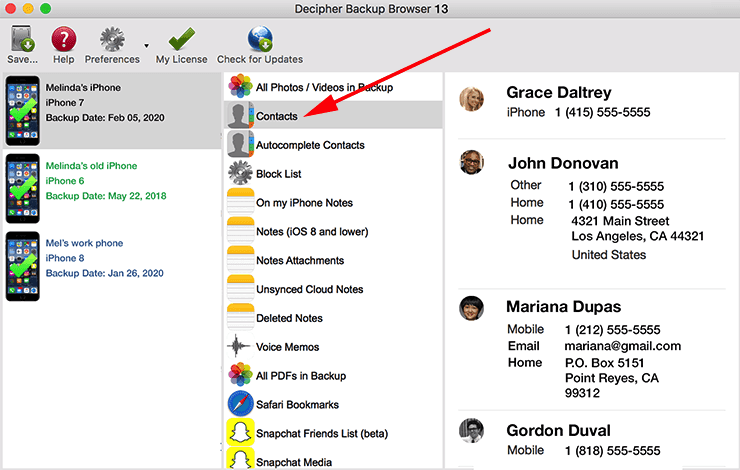Click Gordon Duval's contact photo
740x470 pixels.
(471, 430)
